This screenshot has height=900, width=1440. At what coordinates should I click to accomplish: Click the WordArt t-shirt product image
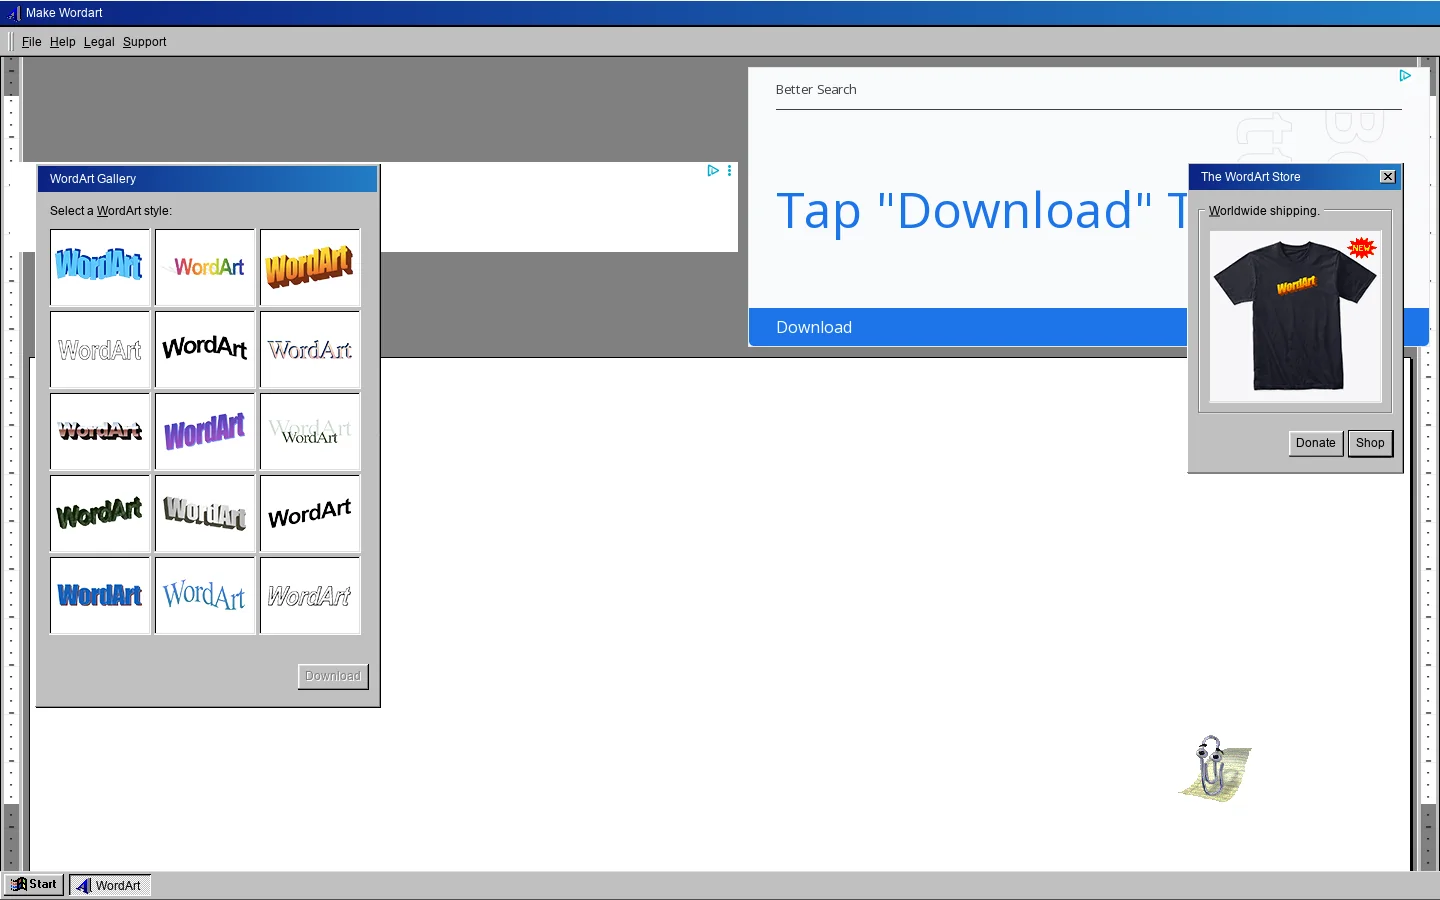[x=1296, y=317]
